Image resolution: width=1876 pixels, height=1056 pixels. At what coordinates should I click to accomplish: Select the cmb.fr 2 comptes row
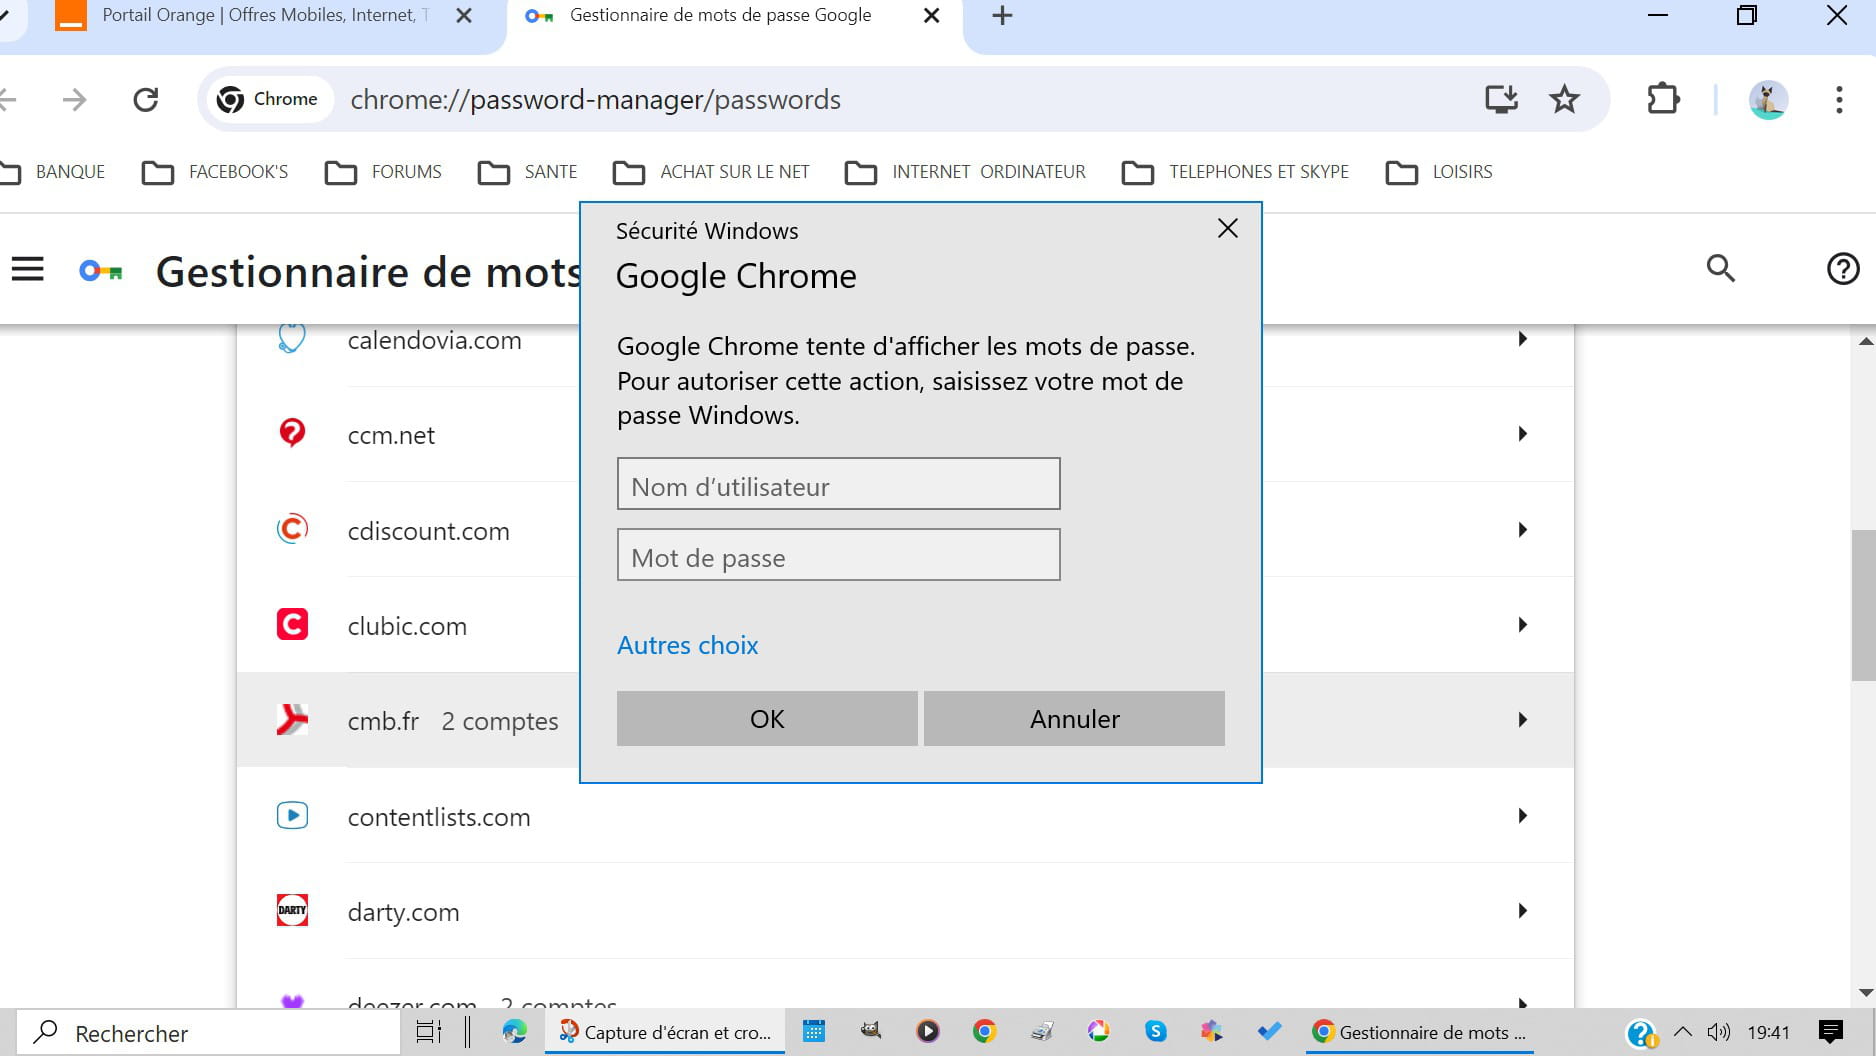(x=905, y=720)
